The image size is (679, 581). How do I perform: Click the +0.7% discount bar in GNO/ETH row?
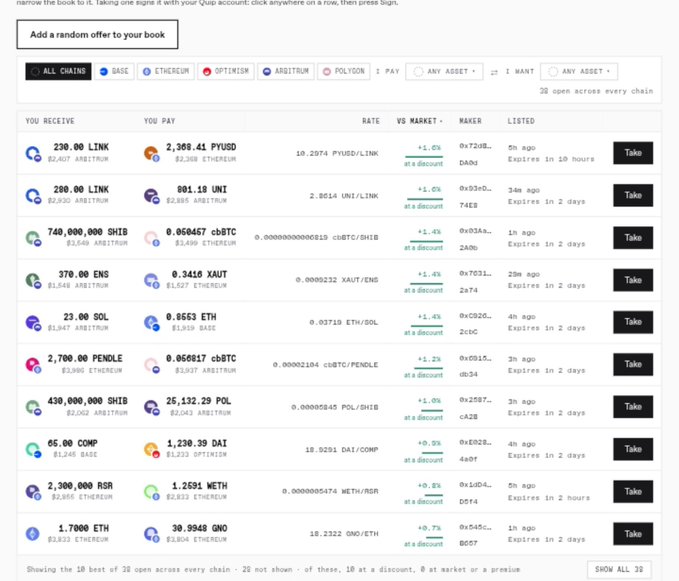(433, 538)
